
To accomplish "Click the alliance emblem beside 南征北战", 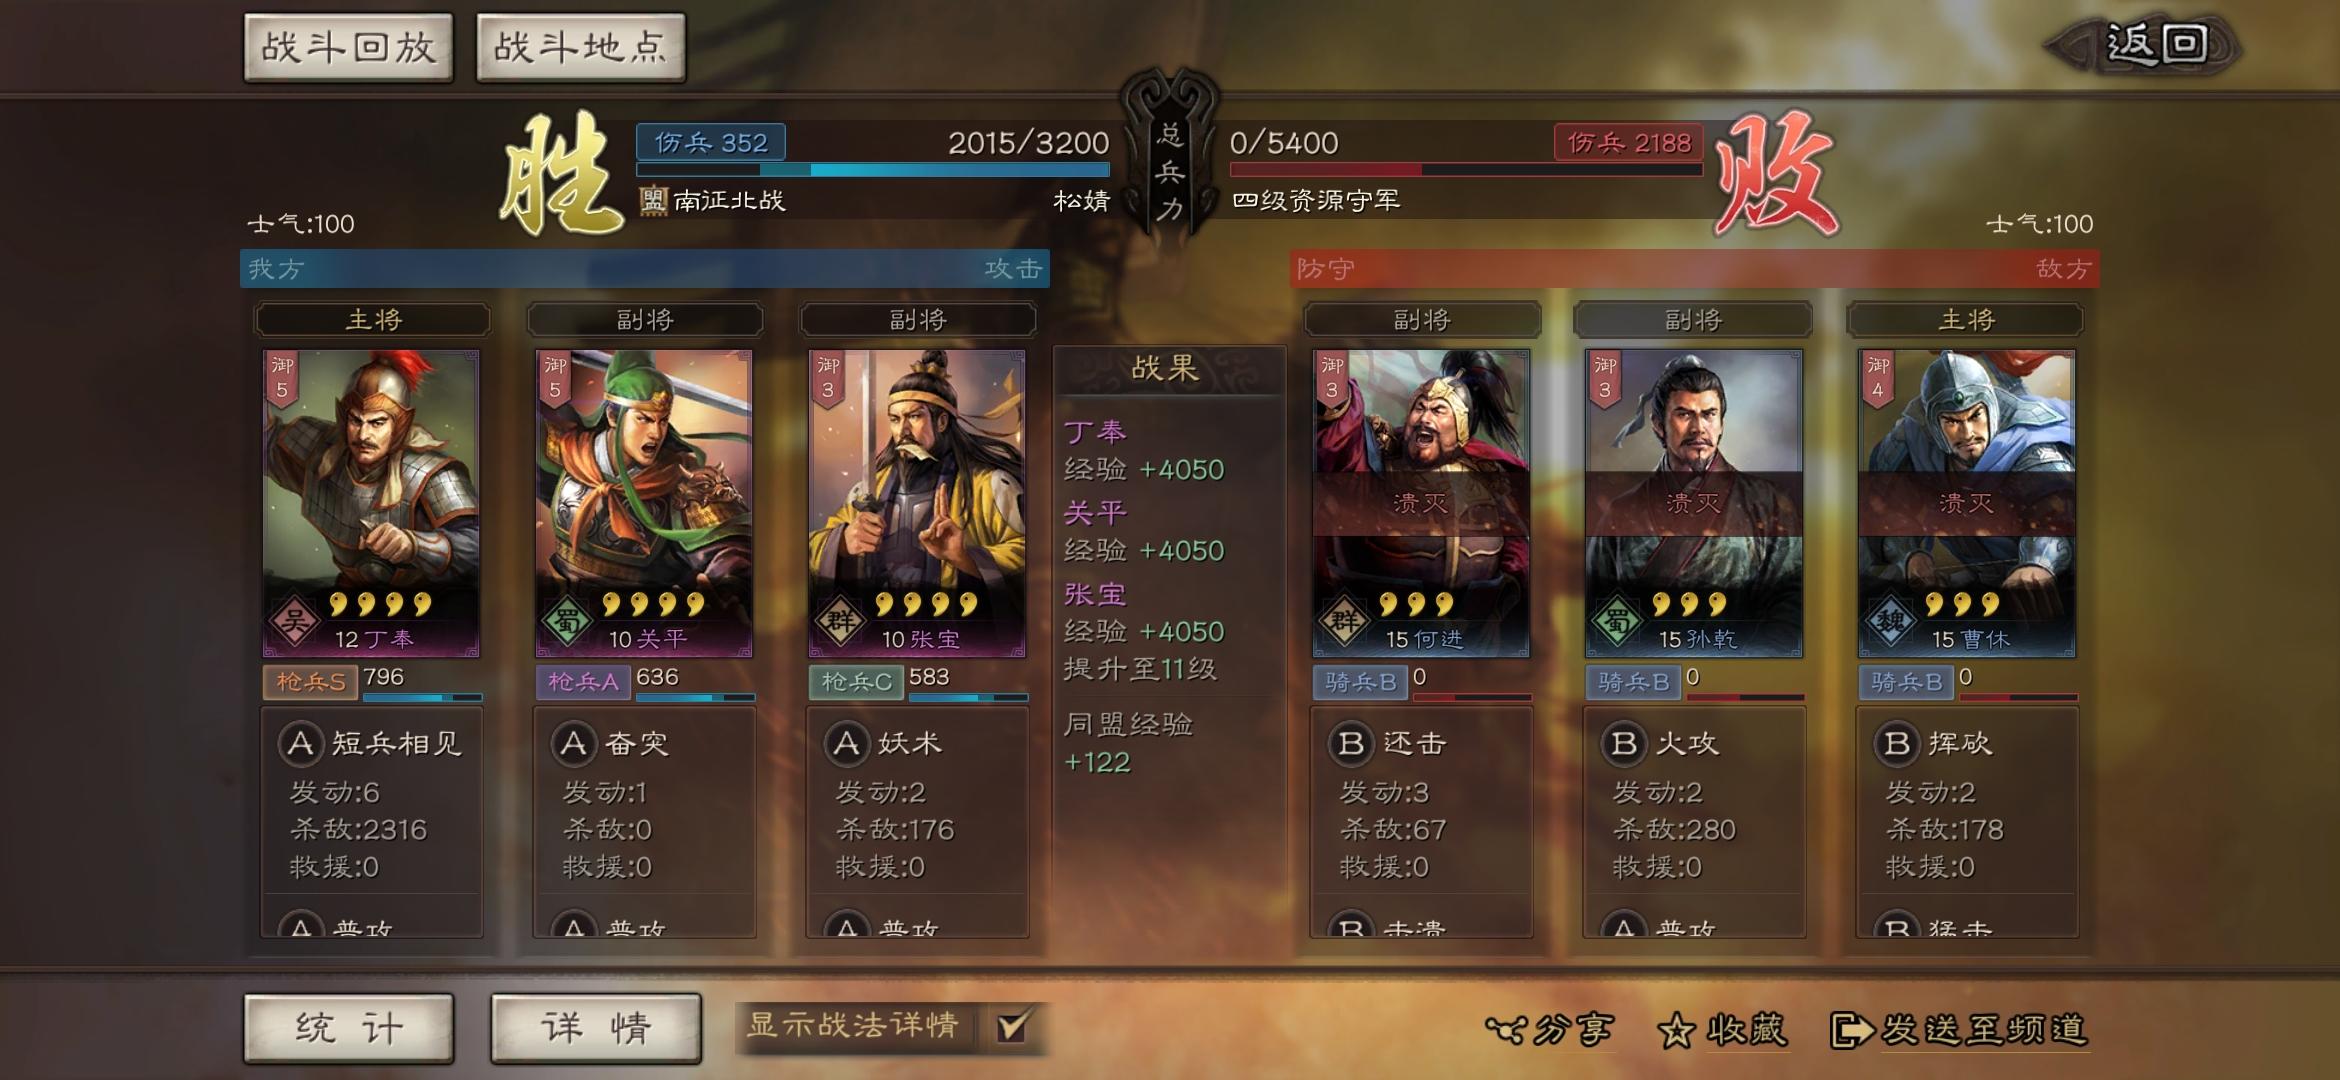I will (654, 200).
